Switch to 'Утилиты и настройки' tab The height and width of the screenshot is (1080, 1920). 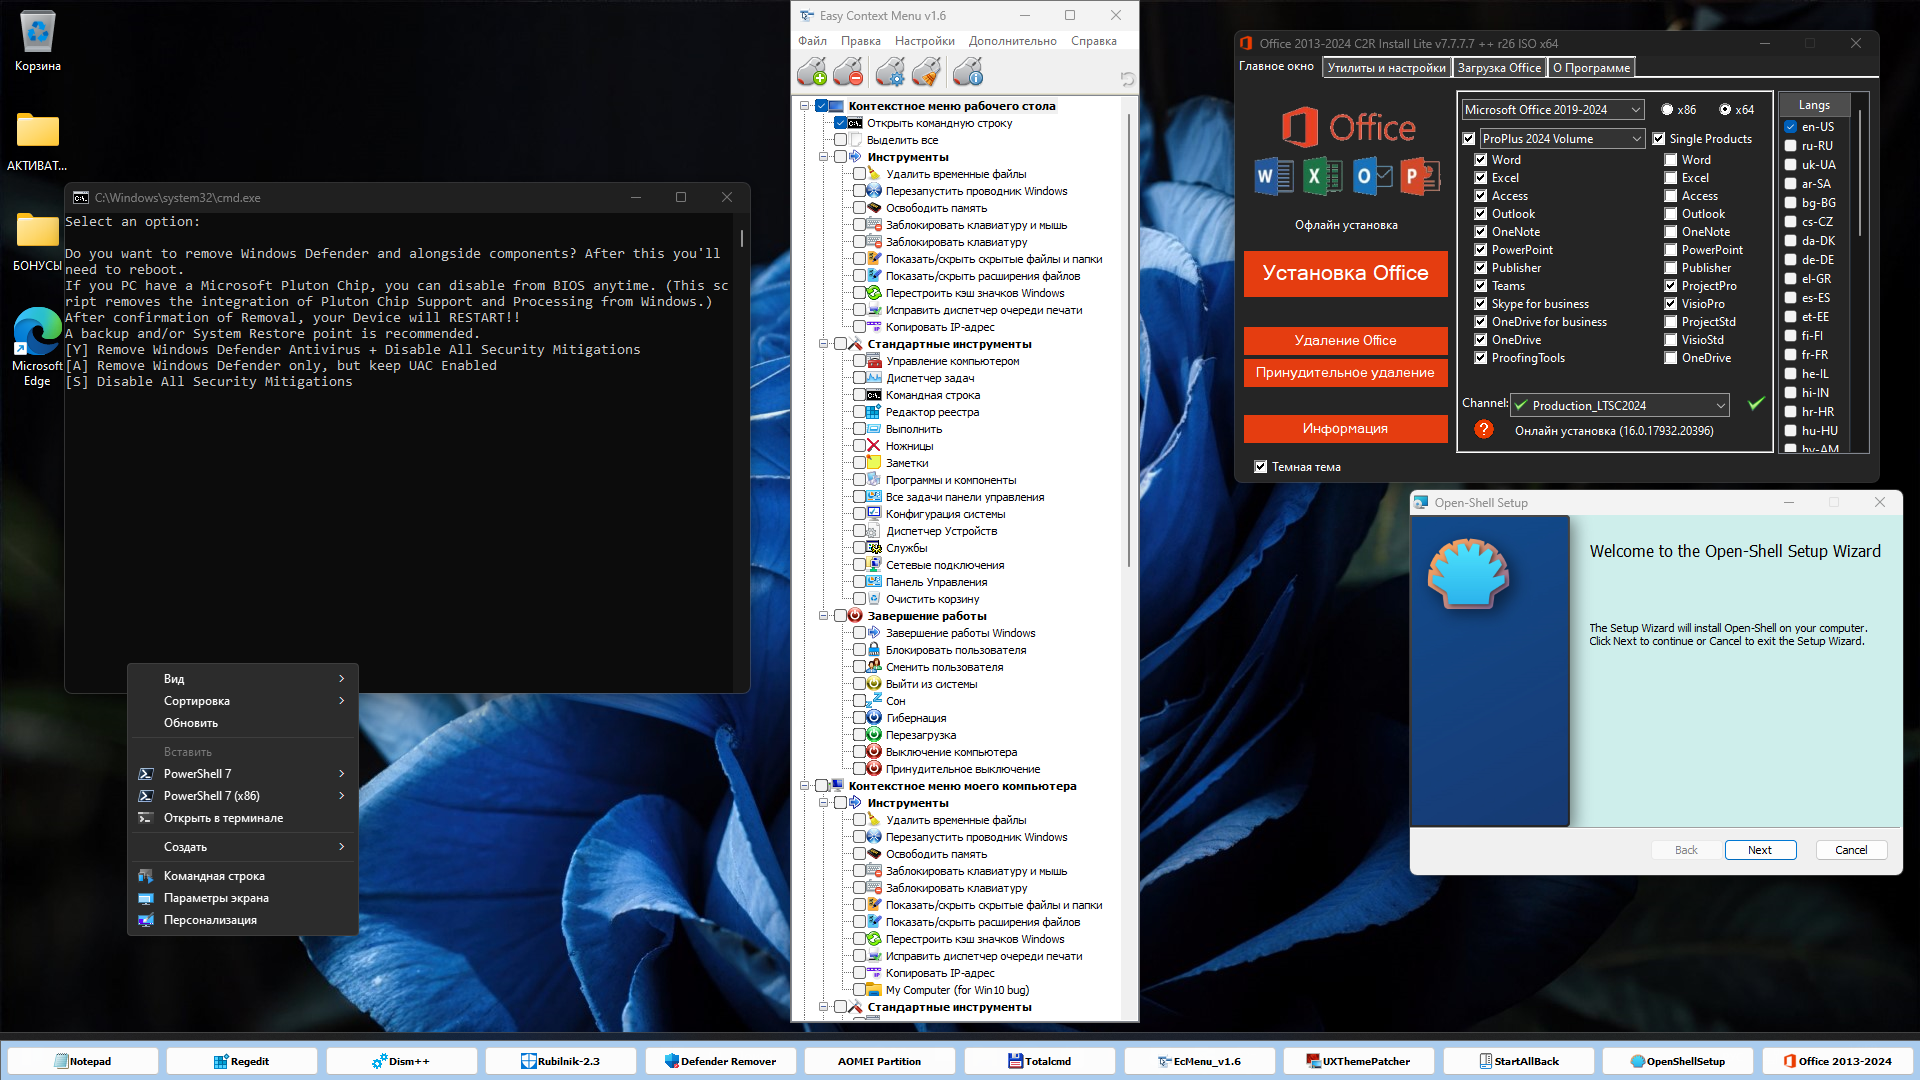pos(1386,68)
